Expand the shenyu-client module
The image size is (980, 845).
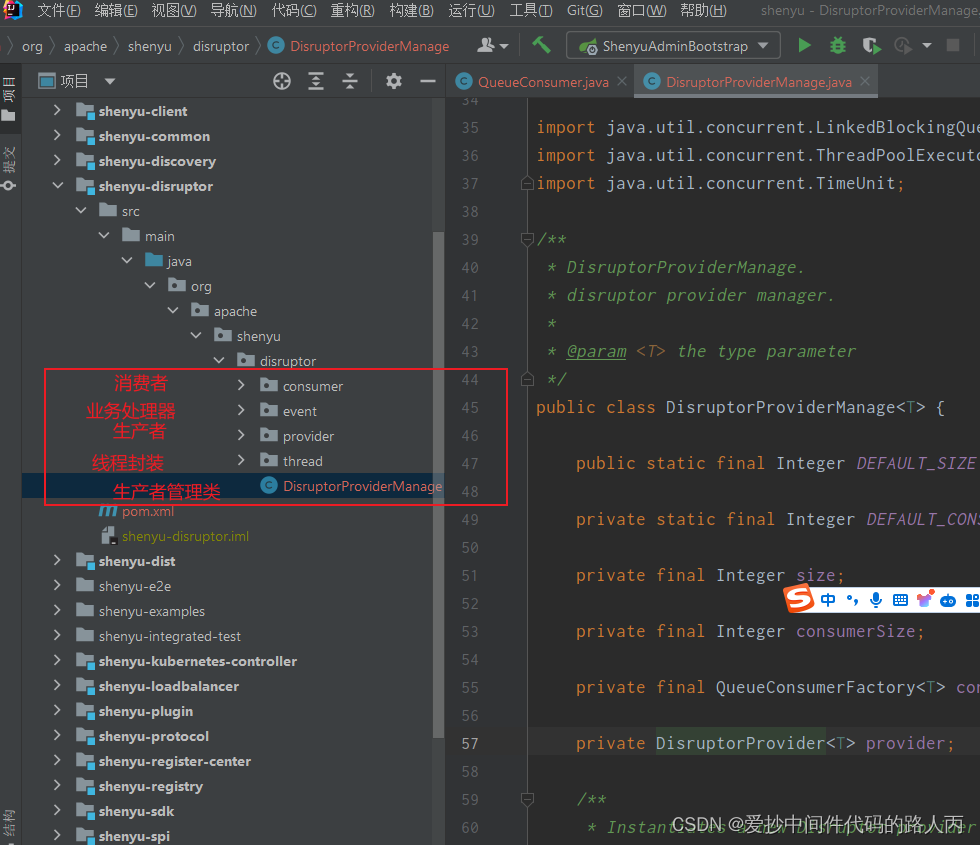tap(58, 111)
